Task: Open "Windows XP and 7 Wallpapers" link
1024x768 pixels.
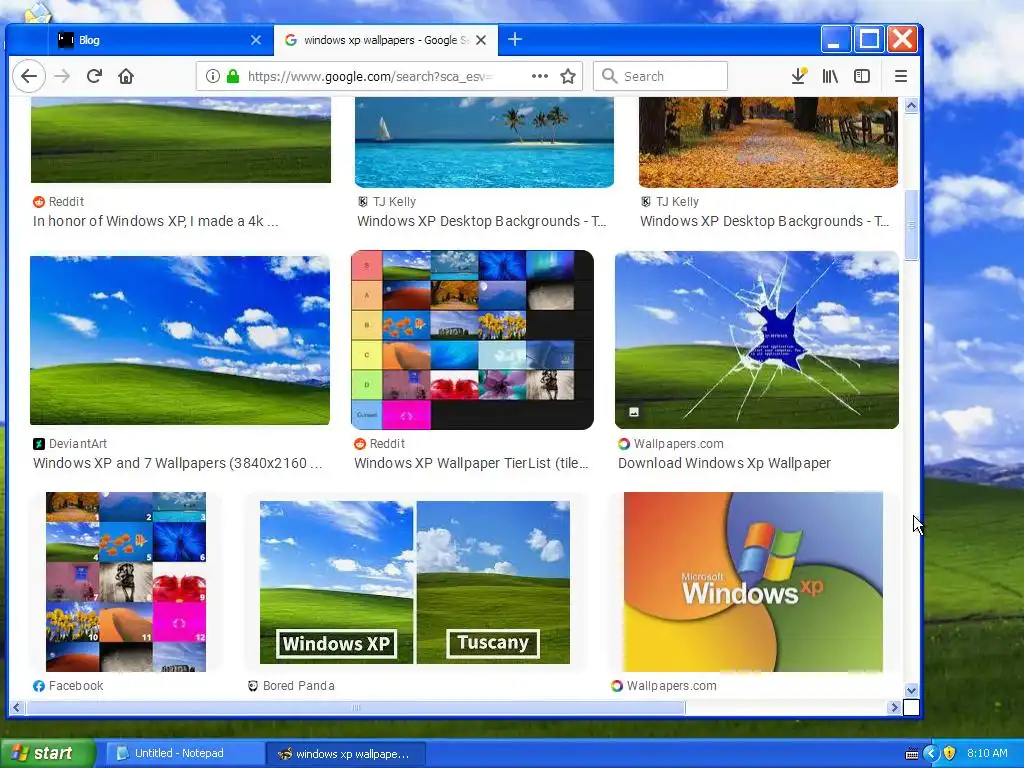Action: (x=178, y=463)
